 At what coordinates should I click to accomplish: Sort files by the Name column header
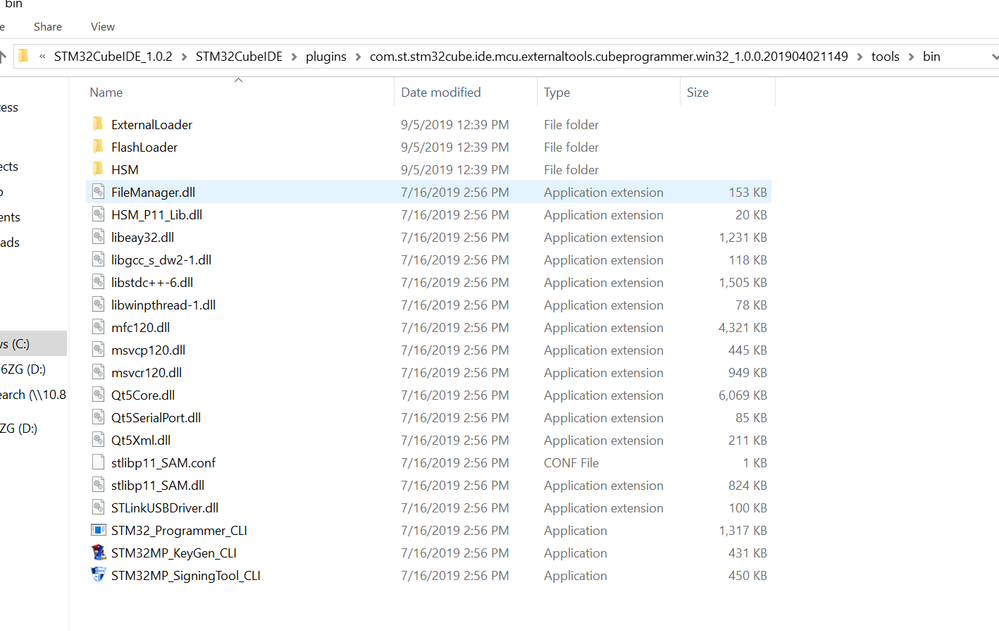tap(106, 92)
